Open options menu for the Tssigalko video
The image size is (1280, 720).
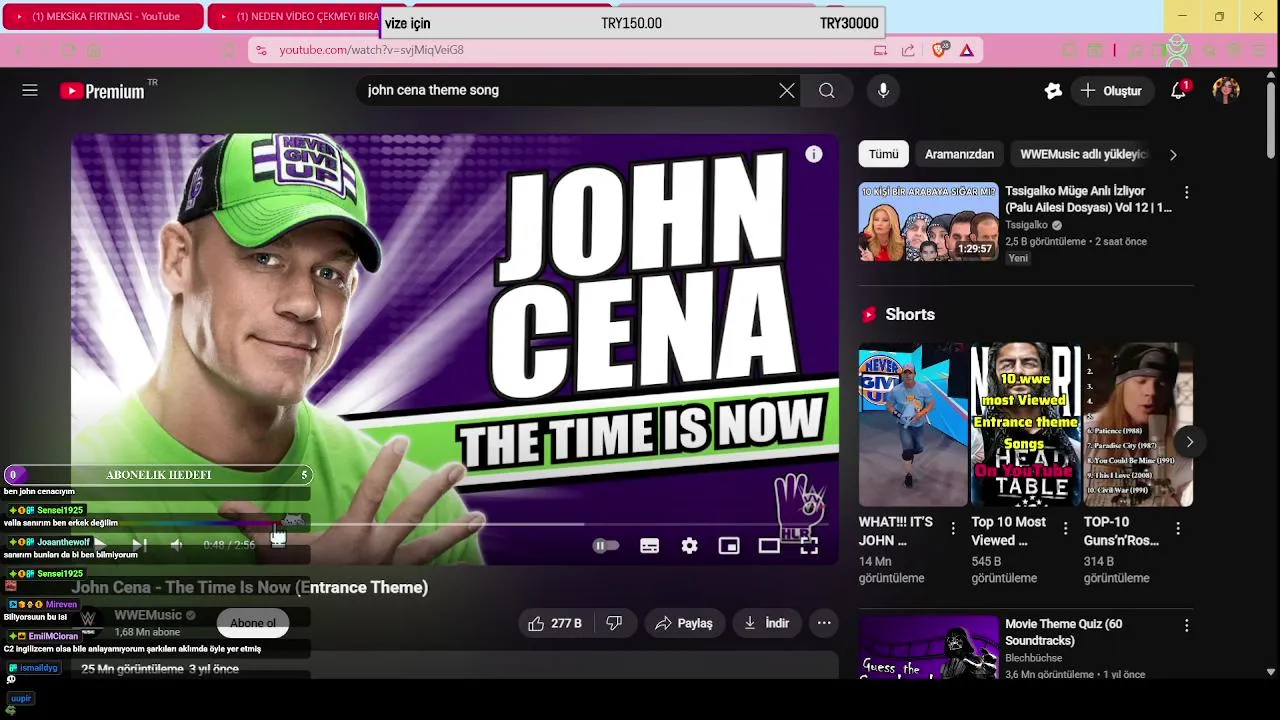(x=1187, y=192)
